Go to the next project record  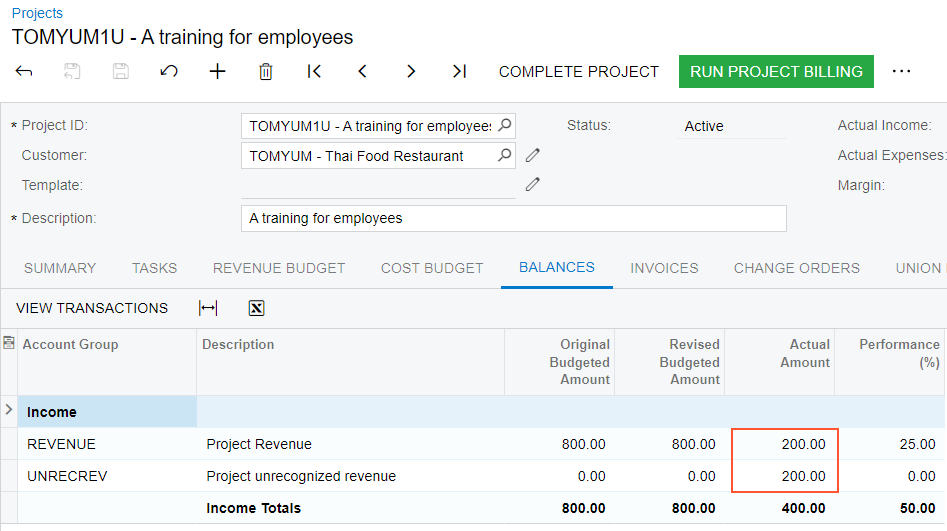pos(411,71)
